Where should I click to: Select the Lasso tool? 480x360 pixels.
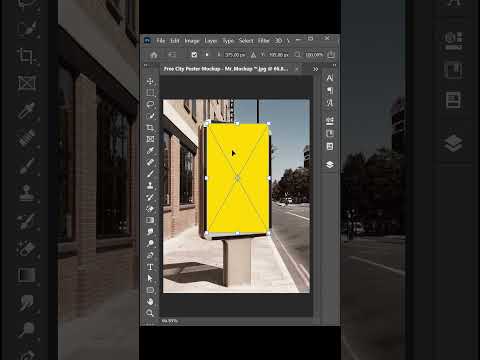[x=150, y=104]
